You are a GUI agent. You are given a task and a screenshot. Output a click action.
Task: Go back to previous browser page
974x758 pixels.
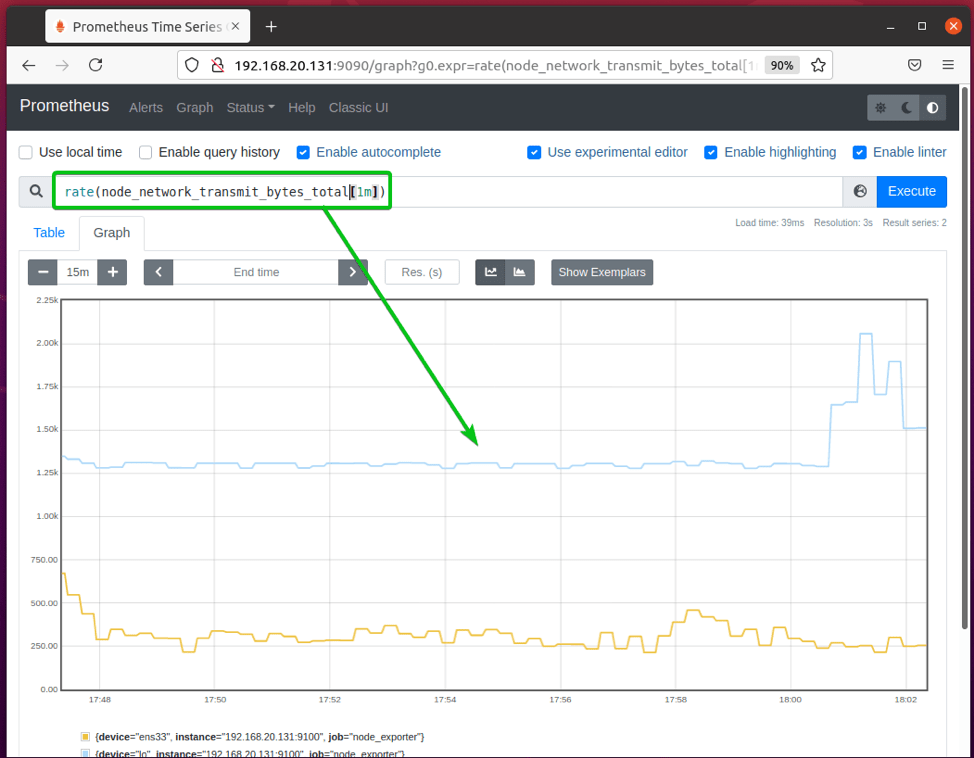29,65
